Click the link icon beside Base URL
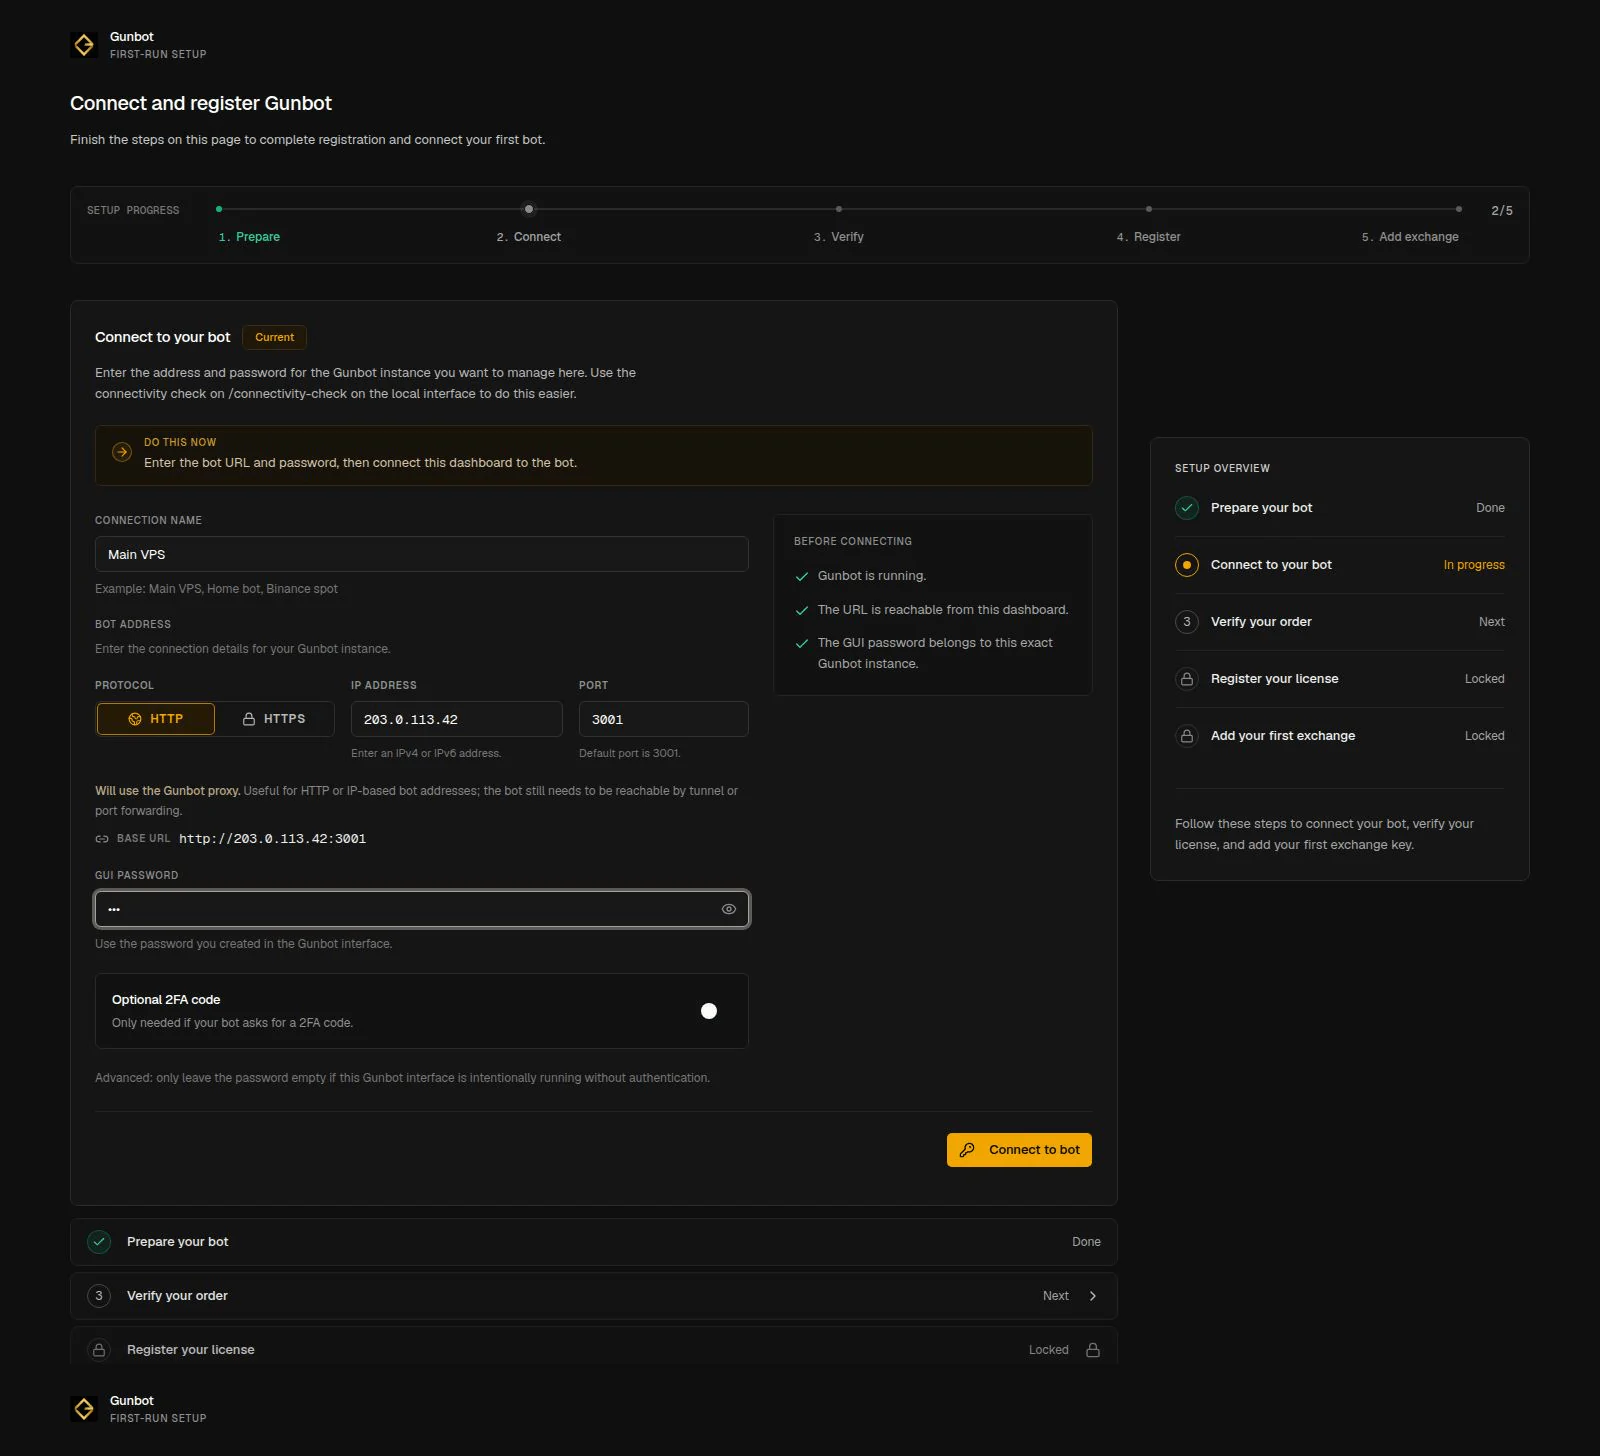Image resolution: width=1600 pixels, height=1456 pixels. 102,839
